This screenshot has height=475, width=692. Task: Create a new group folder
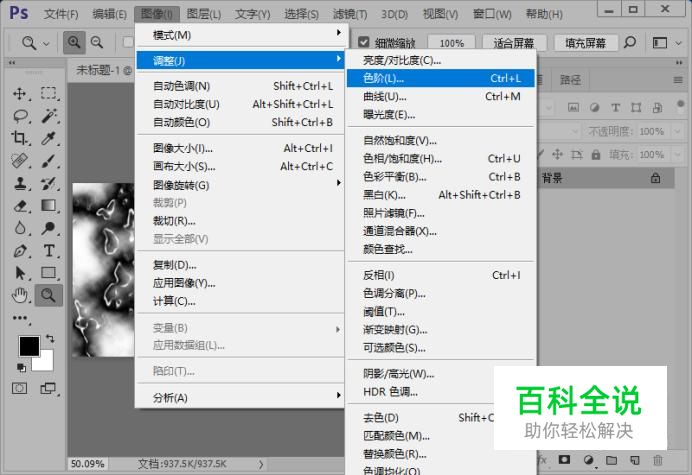click(x=611, y=460)
